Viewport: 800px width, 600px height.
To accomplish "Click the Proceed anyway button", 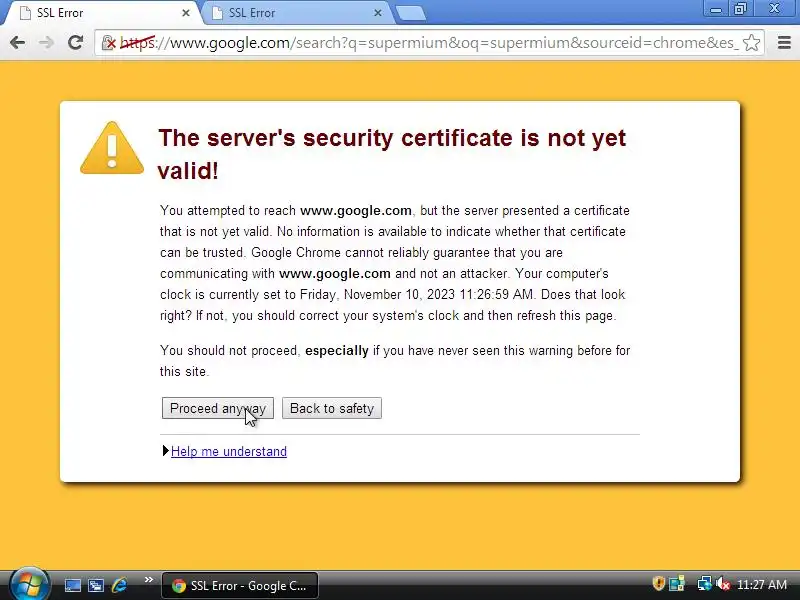I will point(218,408).
